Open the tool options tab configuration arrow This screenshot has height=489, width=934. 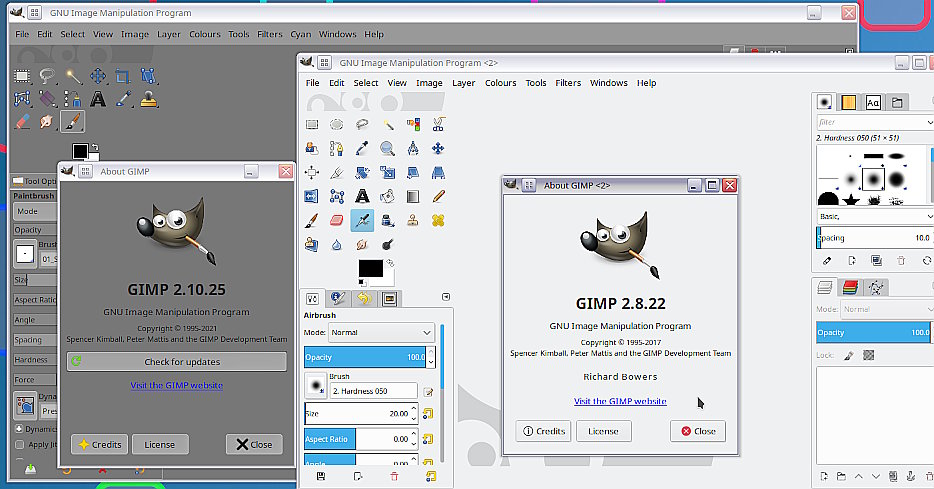pos(446,297)
